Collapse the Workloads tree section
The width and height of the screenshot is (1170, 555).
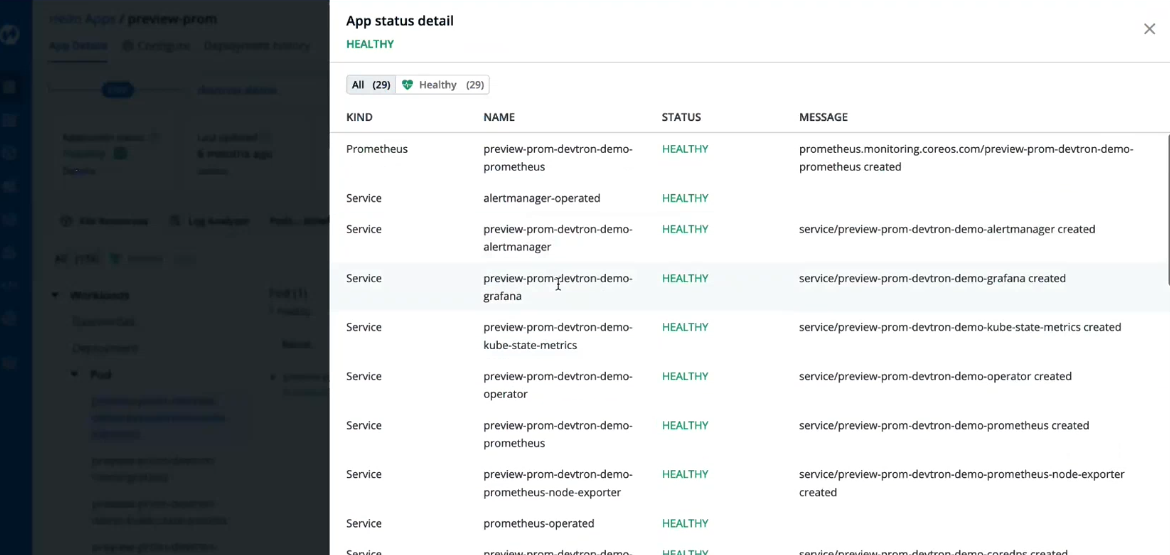55,295
